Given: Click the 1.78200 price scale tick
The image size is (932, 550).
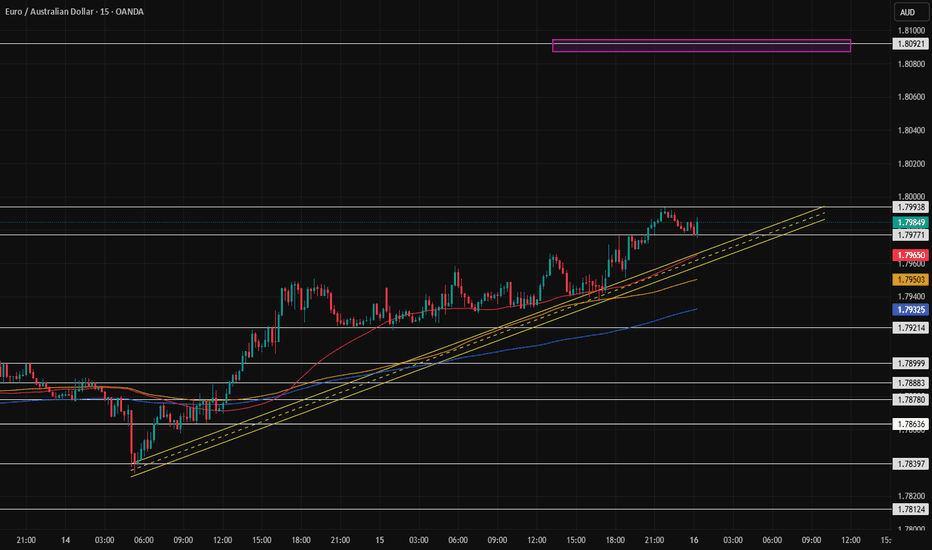Looking at the screenshot, I should coord(911,496).
